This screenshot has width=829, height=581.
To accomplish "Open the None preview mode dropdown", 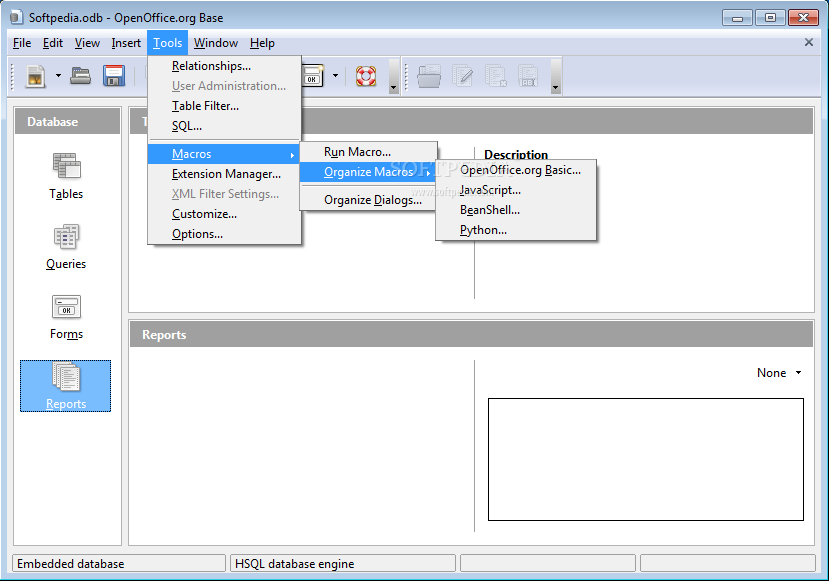I will pos(779,373).
